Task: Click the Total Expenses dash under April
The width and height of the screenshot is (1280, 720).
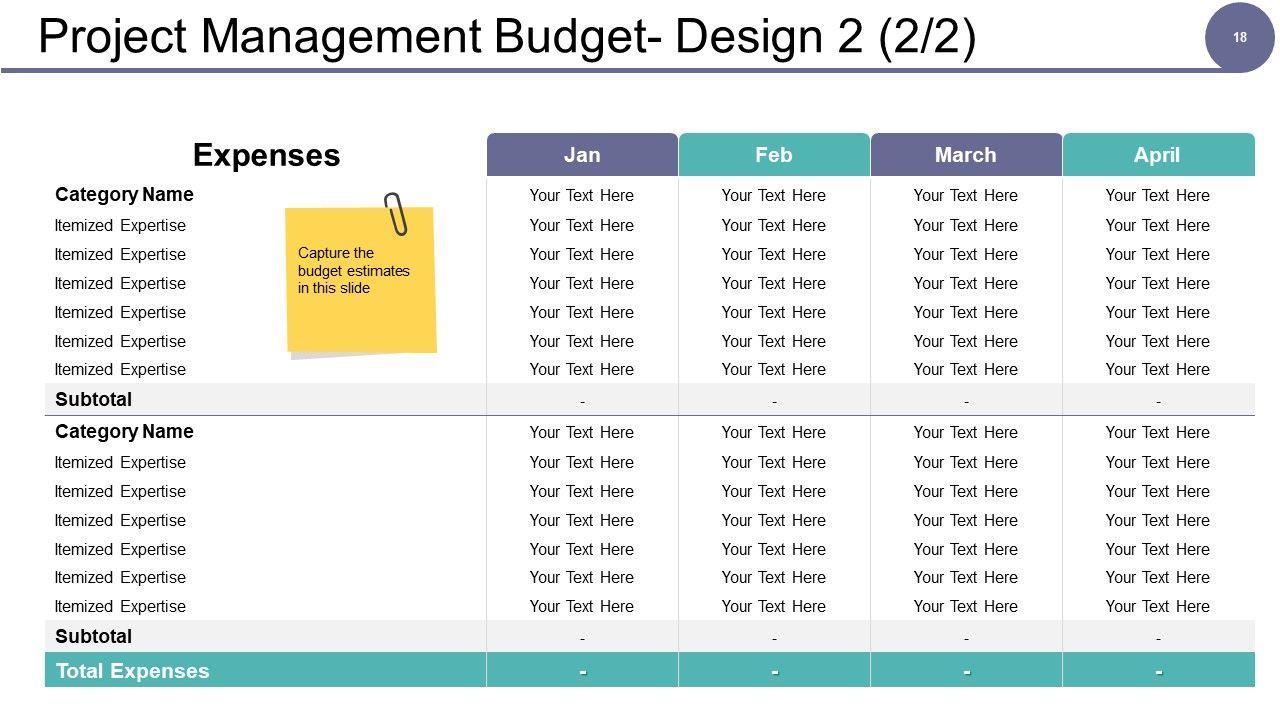Action: (x=1158, y=671)
